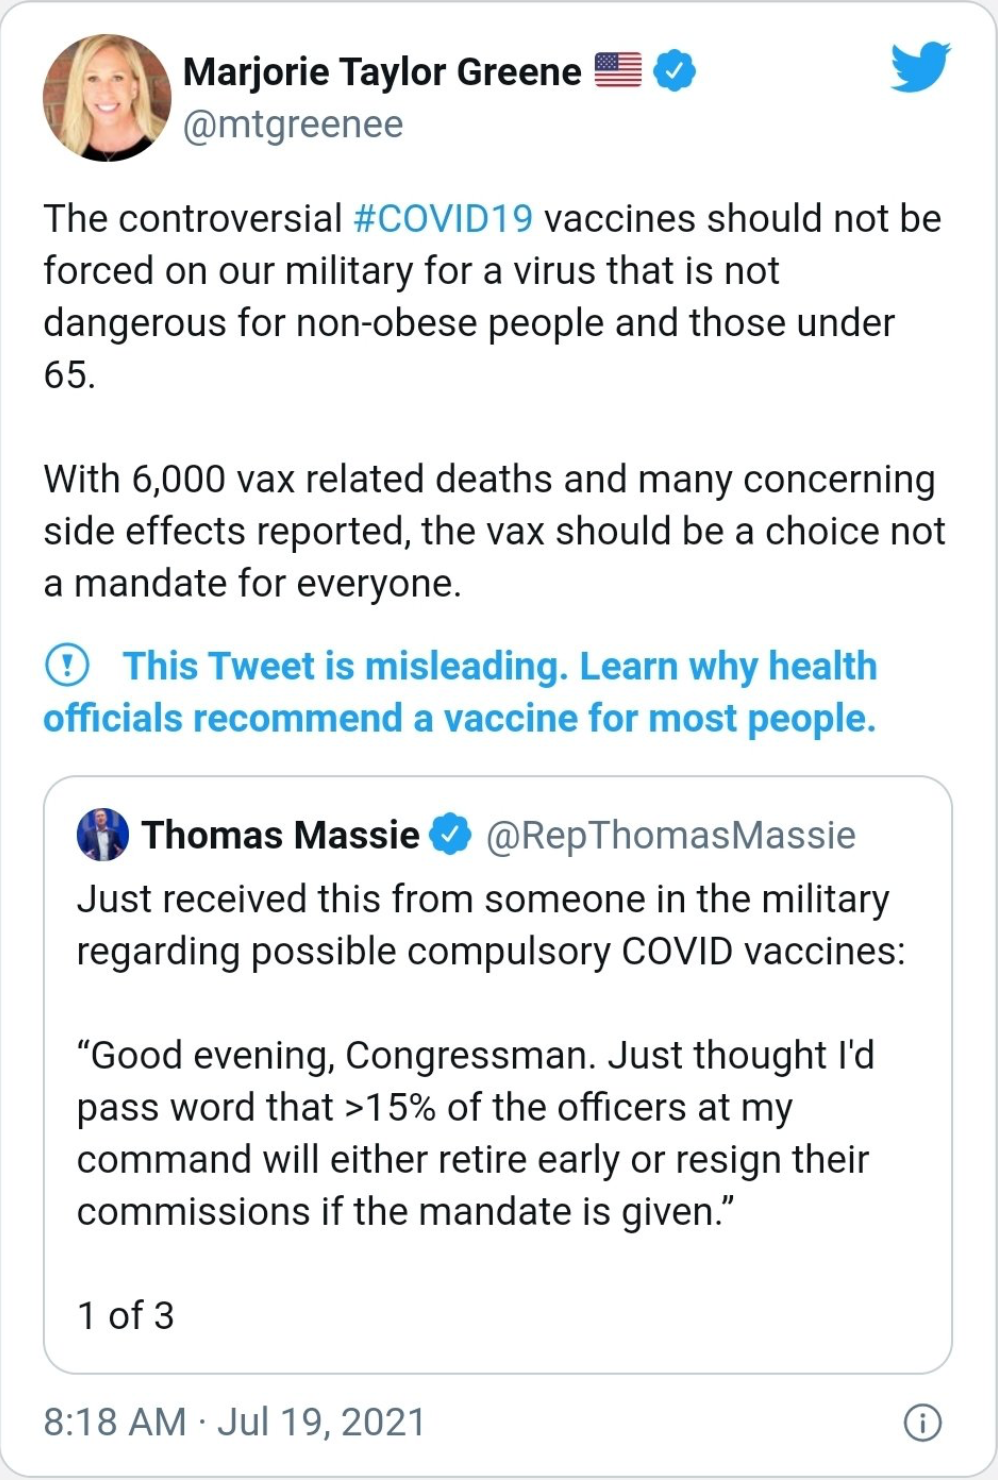Open Thomas Massie's small avatar

pyautogui.click(x=103, y=834)
